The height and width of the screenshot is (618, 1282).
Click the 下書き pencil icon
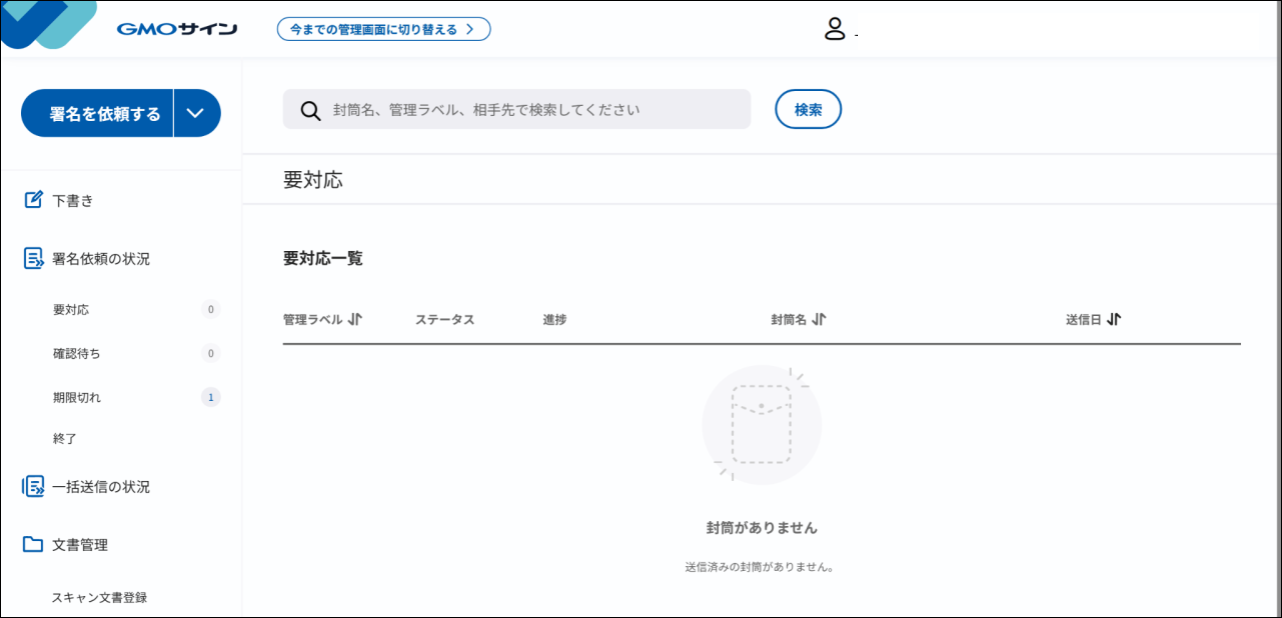[34, 200]
